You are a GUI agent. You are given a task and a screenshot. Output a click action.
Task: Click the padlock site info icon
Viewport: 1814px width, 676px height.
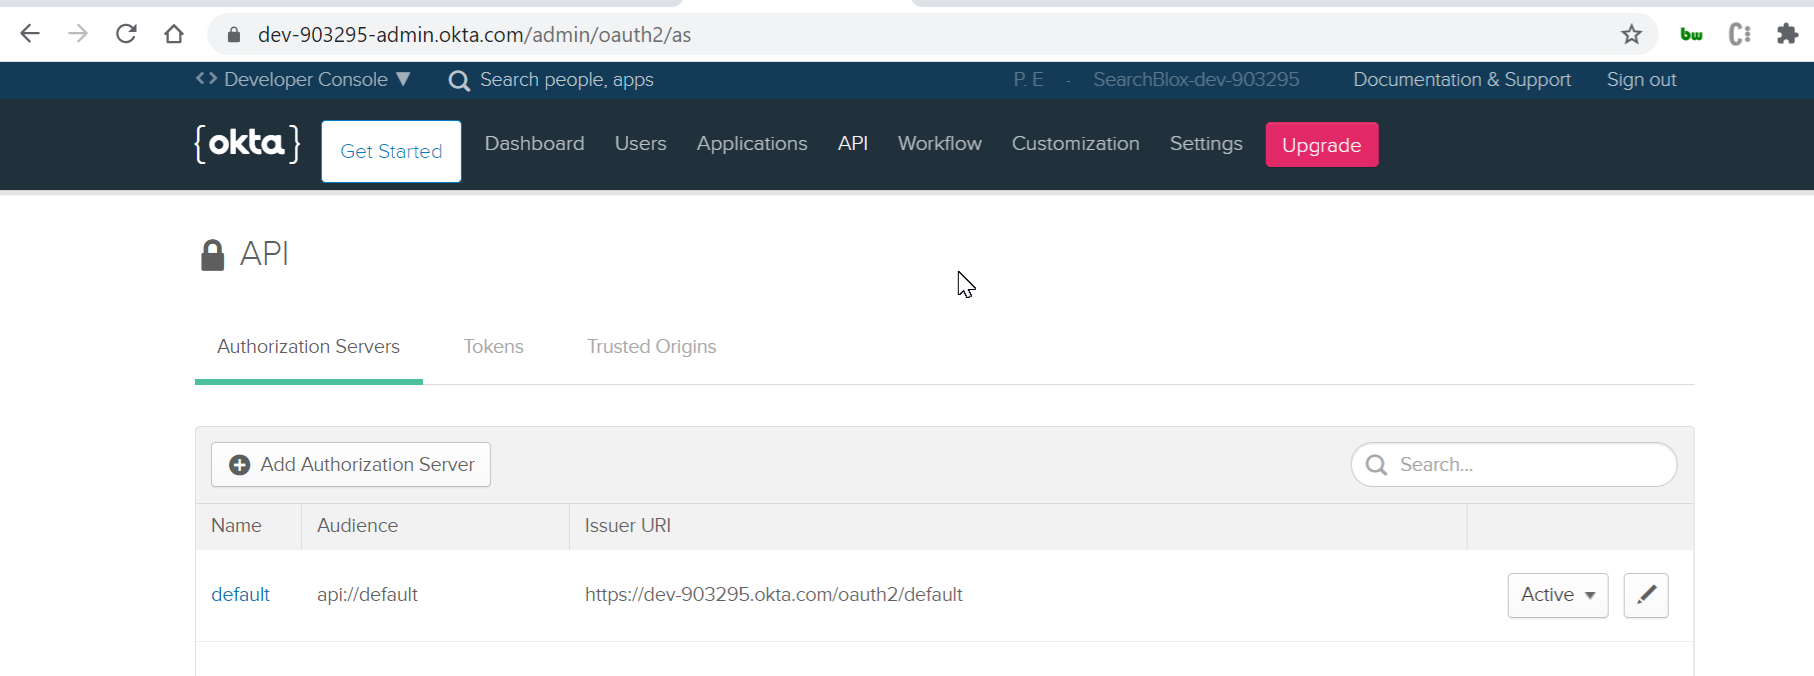point(234,35)
